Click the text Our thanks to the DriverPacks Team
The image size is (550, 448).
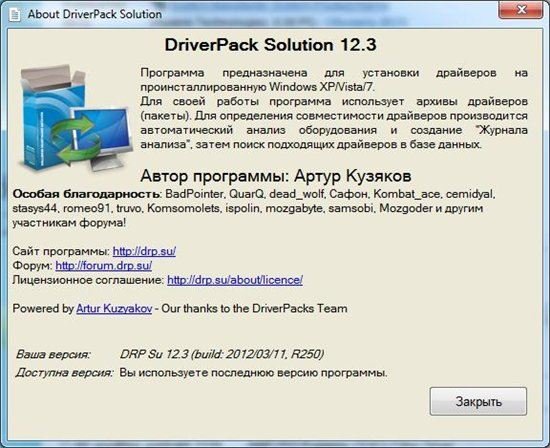(254, 308)
